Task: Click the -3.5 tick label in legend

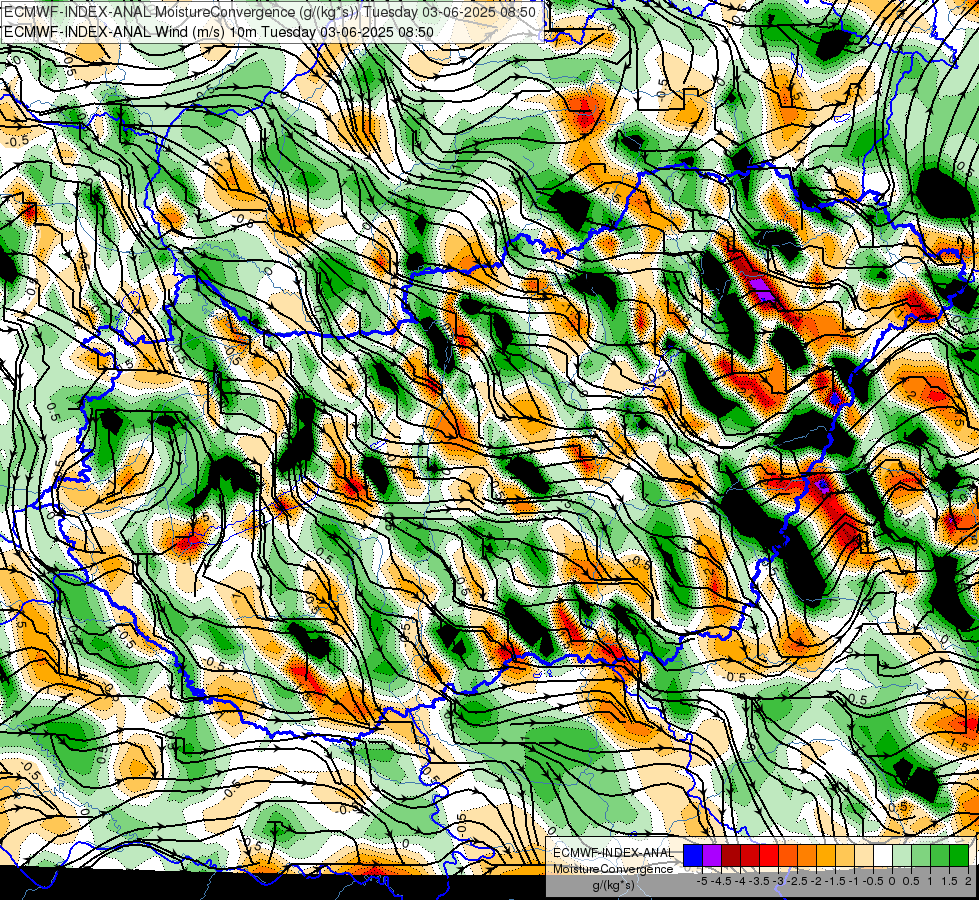Action: click(759, 881)
